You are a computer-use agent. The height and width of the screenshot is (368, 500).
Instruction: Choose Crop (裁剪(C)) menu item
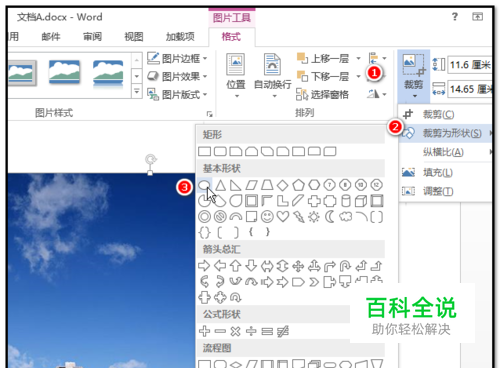(x=446, y=114)
